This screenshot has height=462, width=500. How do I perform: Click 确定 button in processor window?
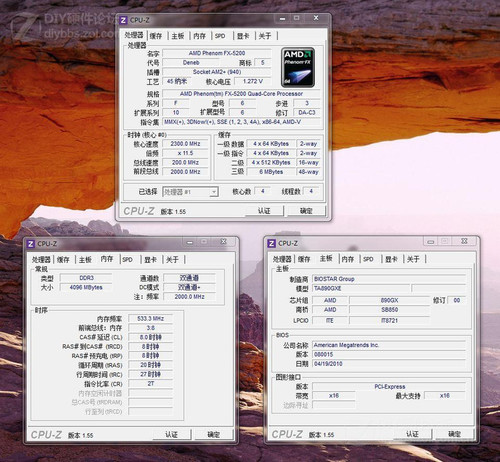pyautogui.click(x=306, y=211)
